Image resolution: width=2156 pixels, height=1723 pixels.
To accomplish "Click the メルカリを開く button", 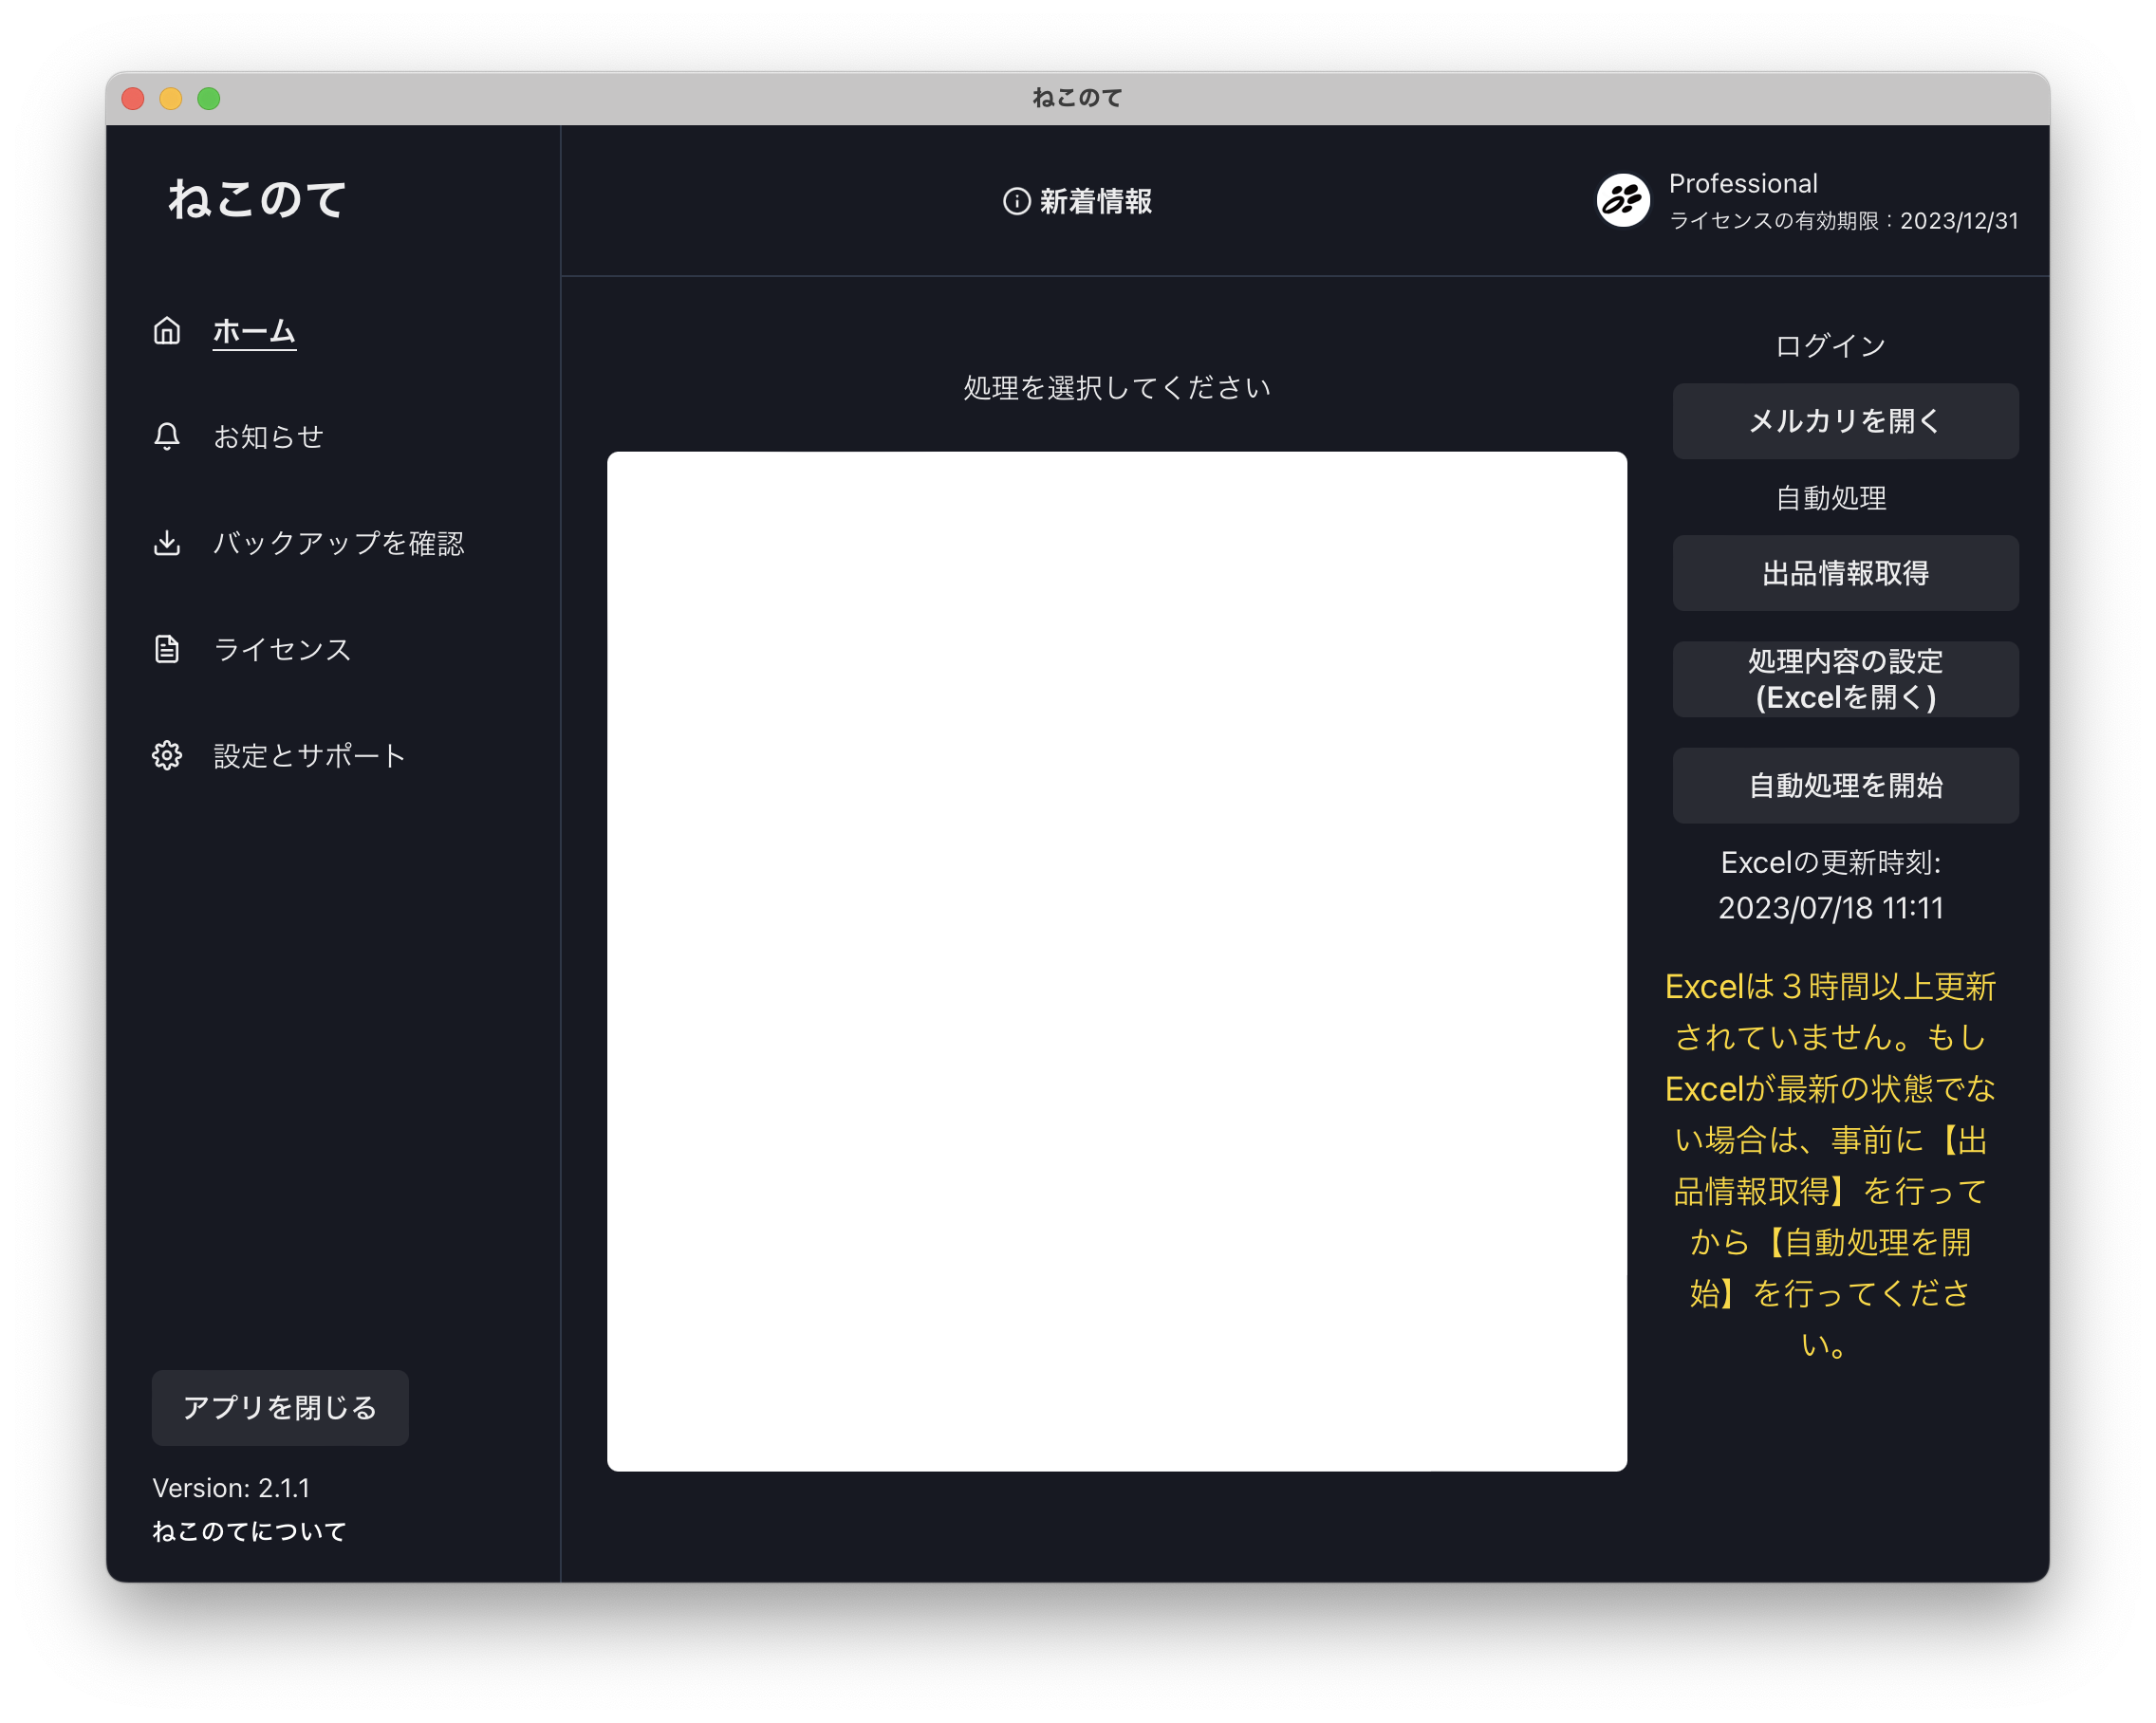I will tap(1845, 421).
